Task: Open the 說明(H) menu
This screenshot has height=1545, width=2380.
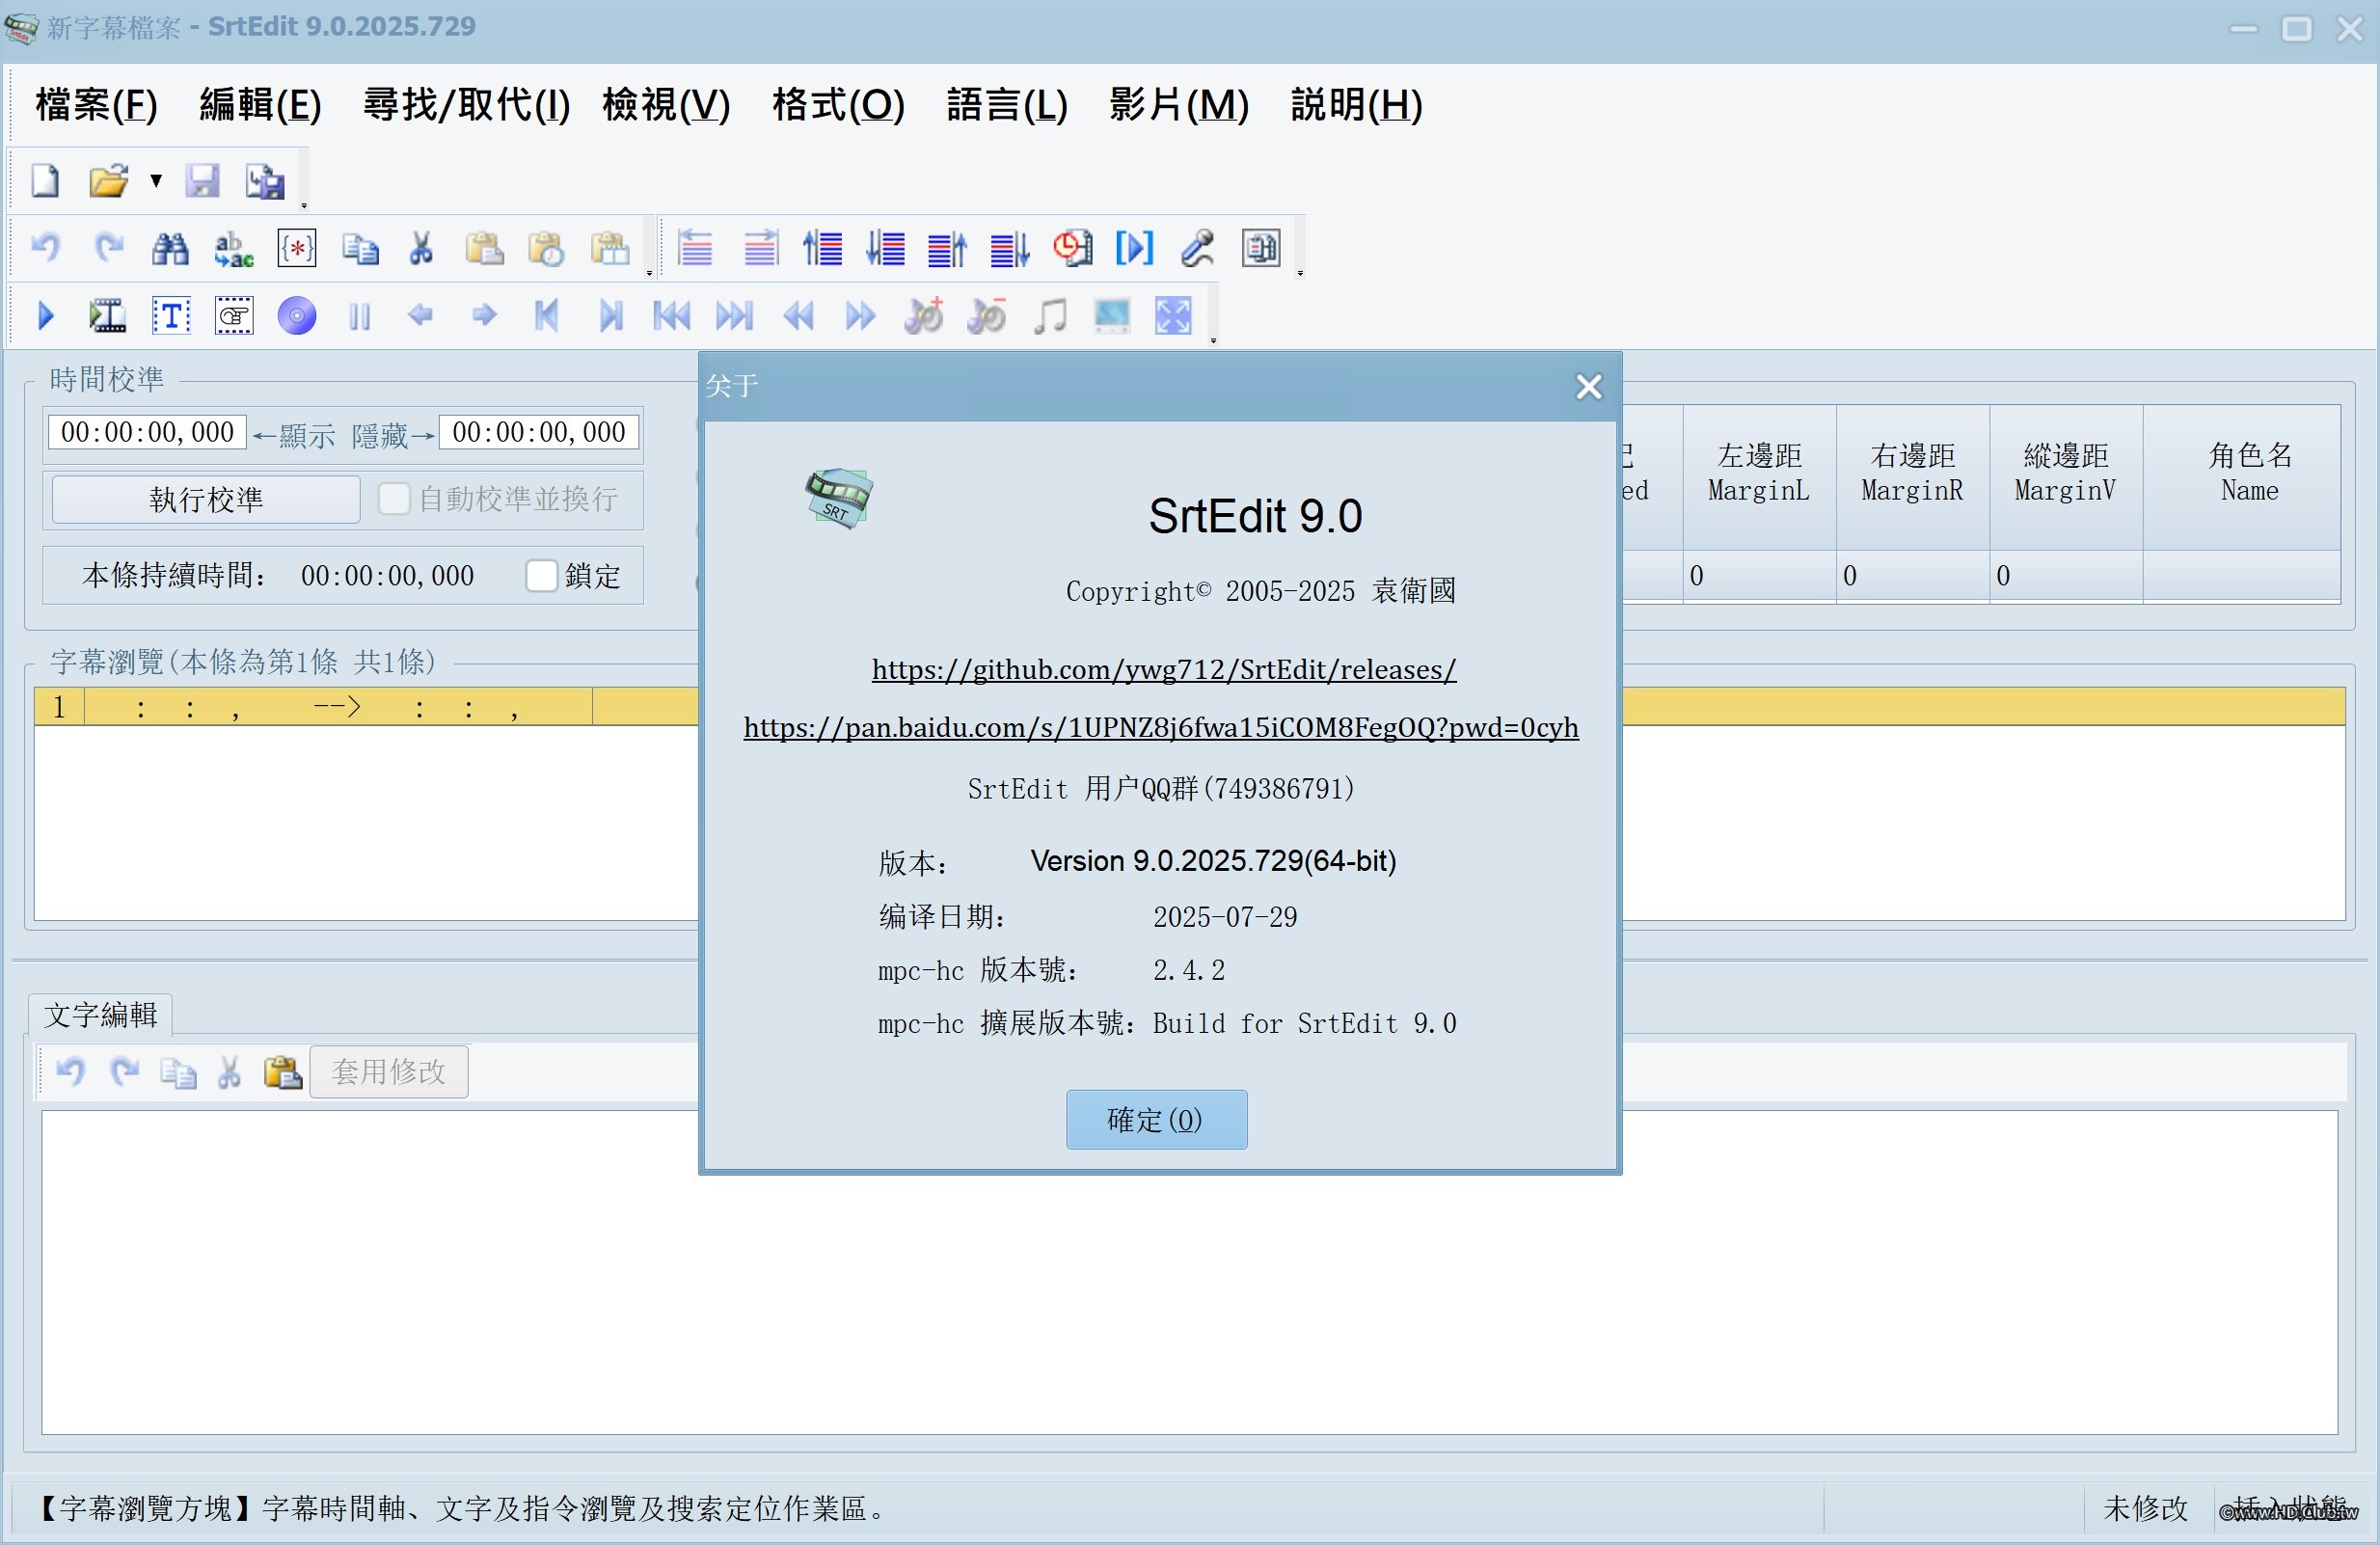Action: point(1356,104)
